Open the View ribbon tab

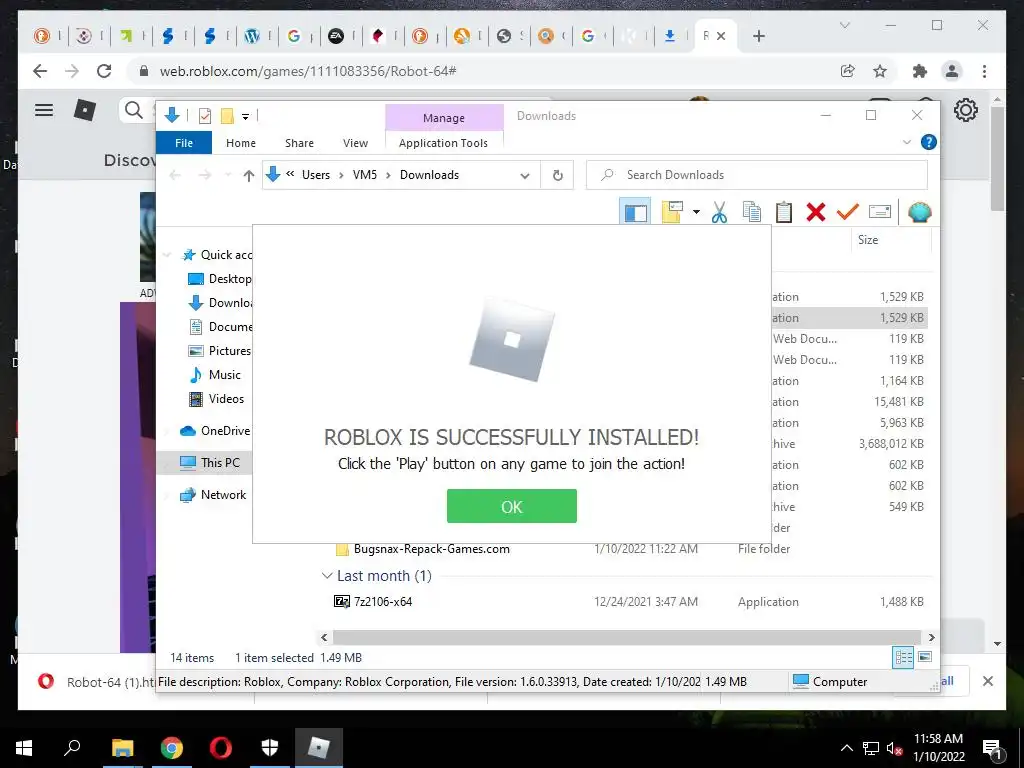(x=355, y=143)
